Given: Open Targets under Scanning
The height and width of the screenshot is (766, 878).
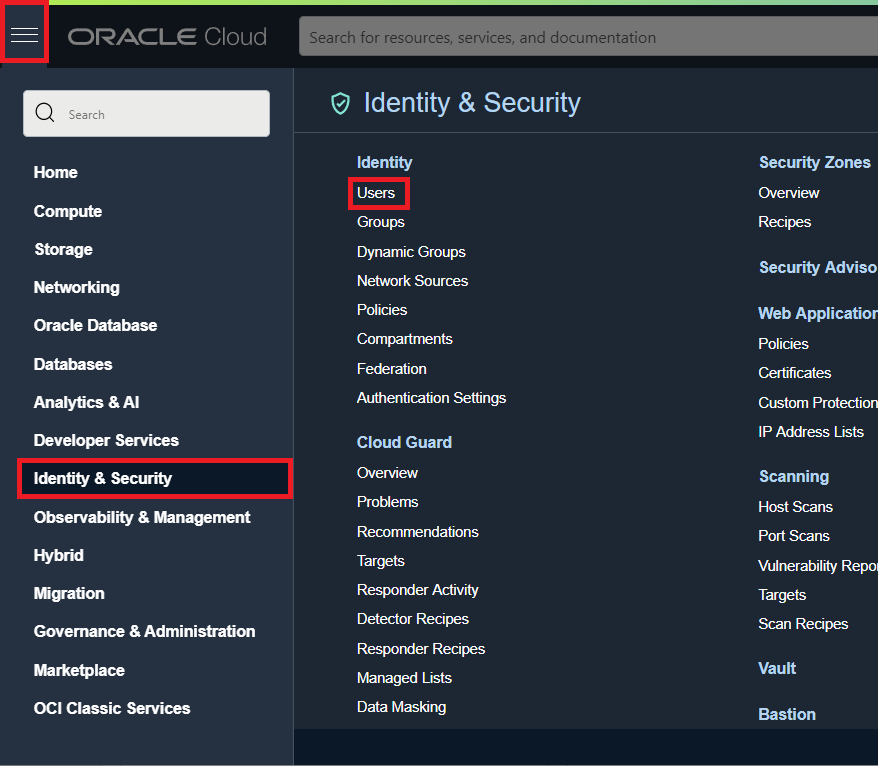Looking at the screenshot, I should tap(782, 595).
